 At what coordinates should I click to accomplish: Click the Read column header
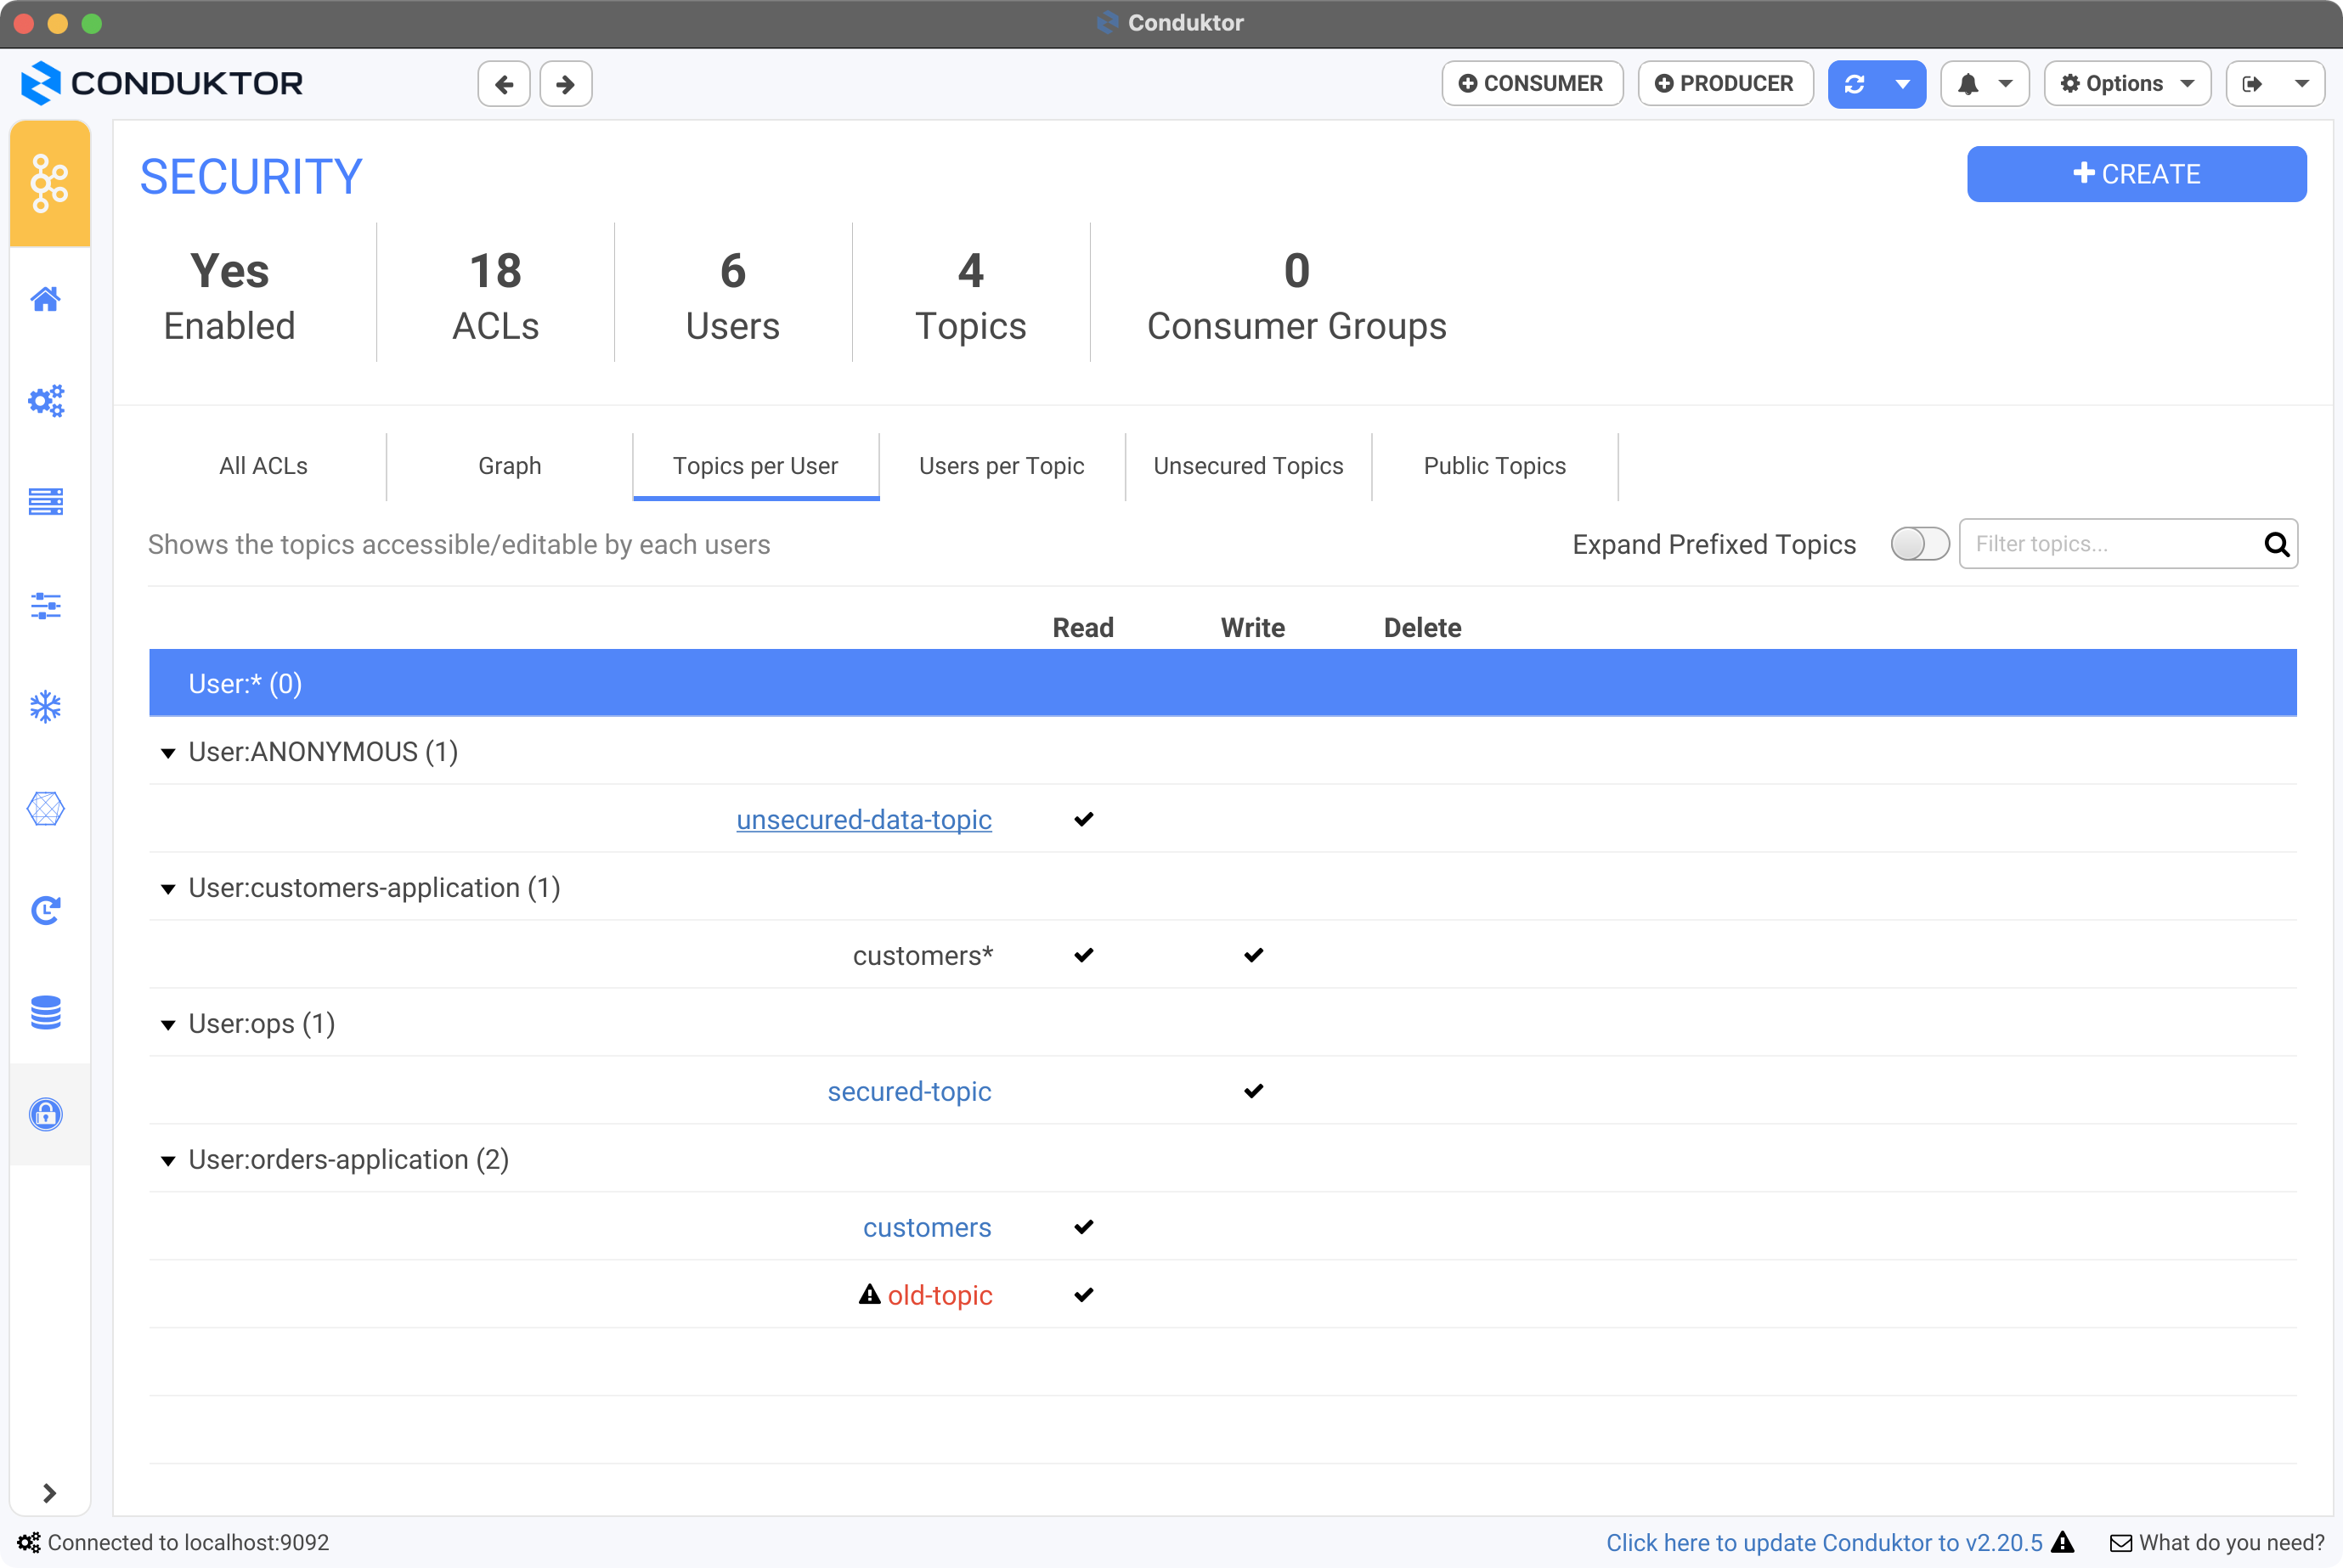[x=1083, y=628]
